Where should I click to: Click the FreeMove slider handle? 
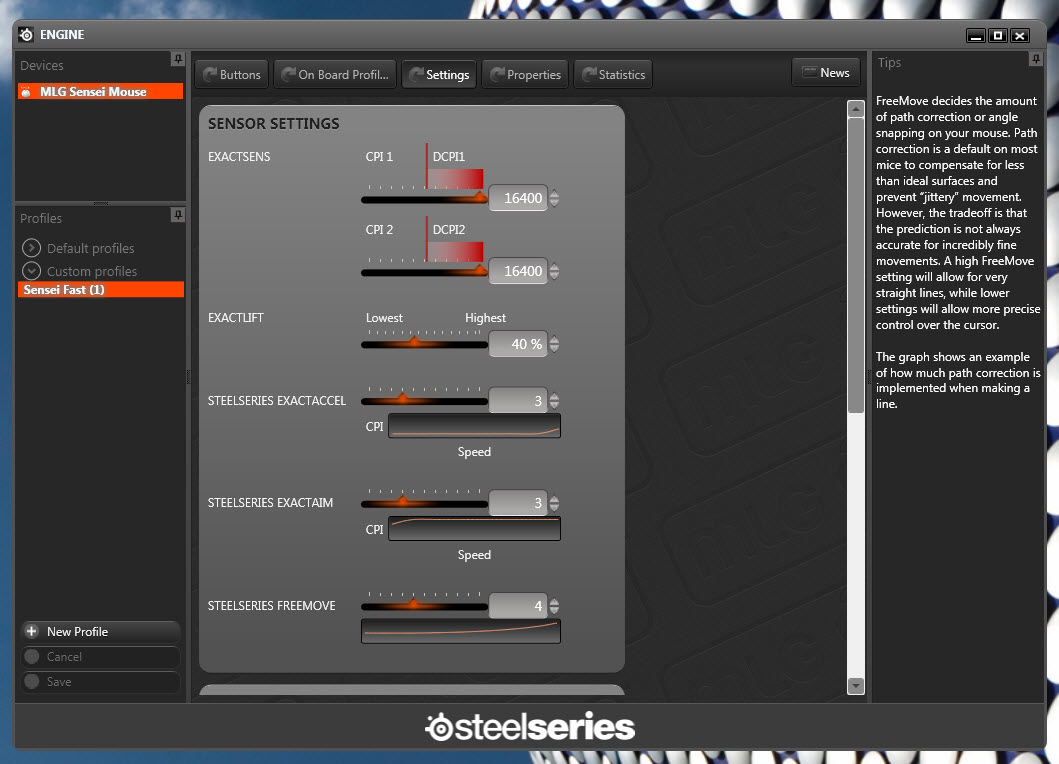[413, 604]
